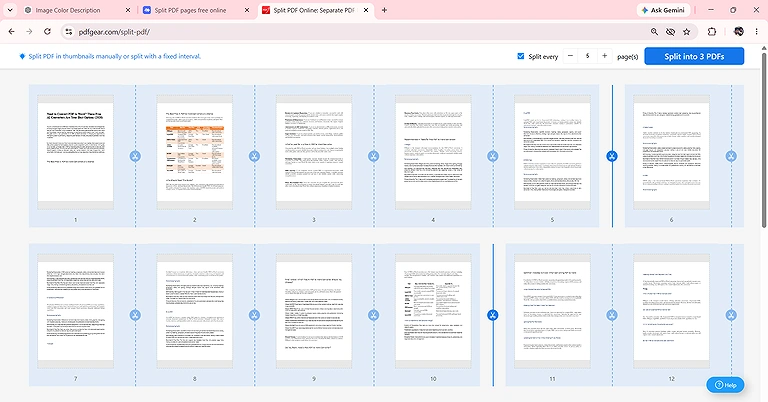The height and width of the screenshot is (402, 768).
Task: Increase split interval with plus button
Action: click(604, 56)
